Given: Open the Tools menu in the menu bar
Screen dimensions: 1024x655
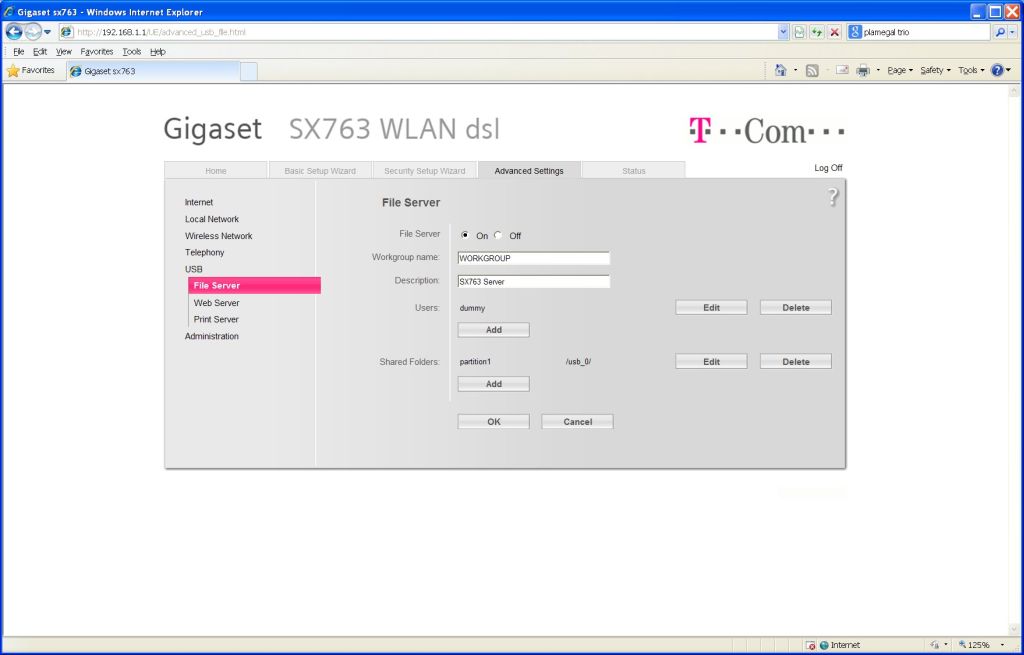Looking at the screenshot, I should (131, 52).
